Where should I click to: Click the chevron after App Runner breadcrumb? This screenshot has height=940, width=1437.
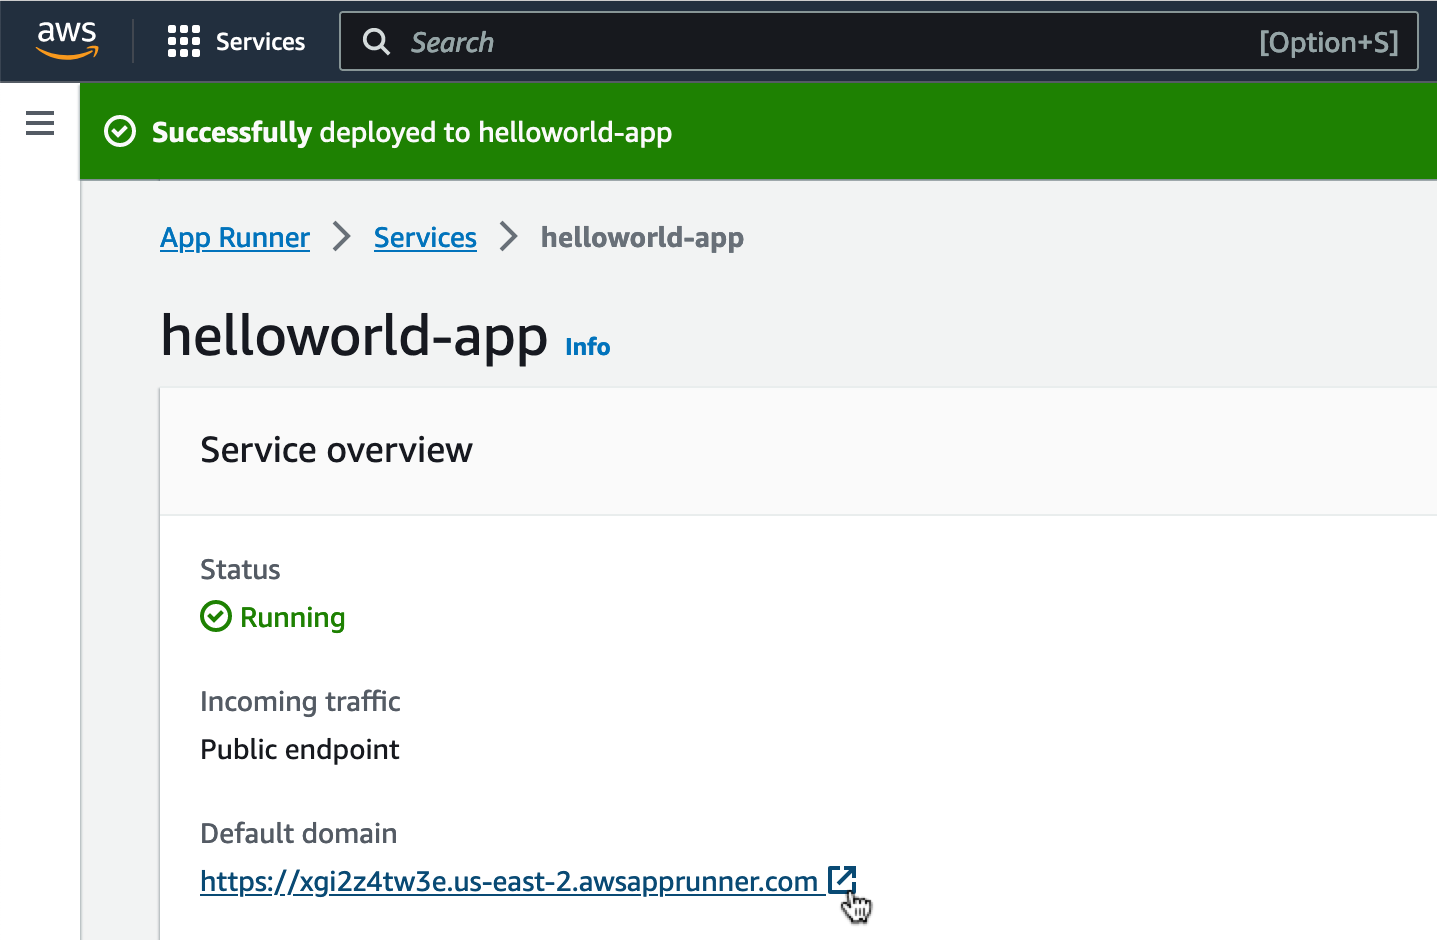coord(342,237)
